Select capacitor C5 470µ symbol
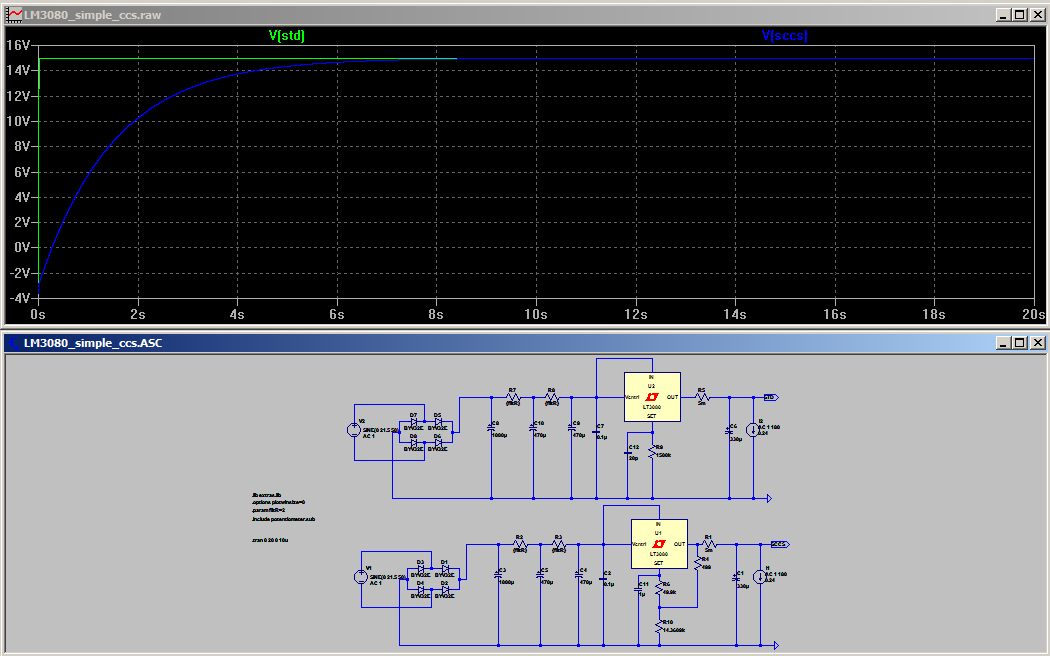Viewport: 1050px width, 656px height. click(541, 576)
